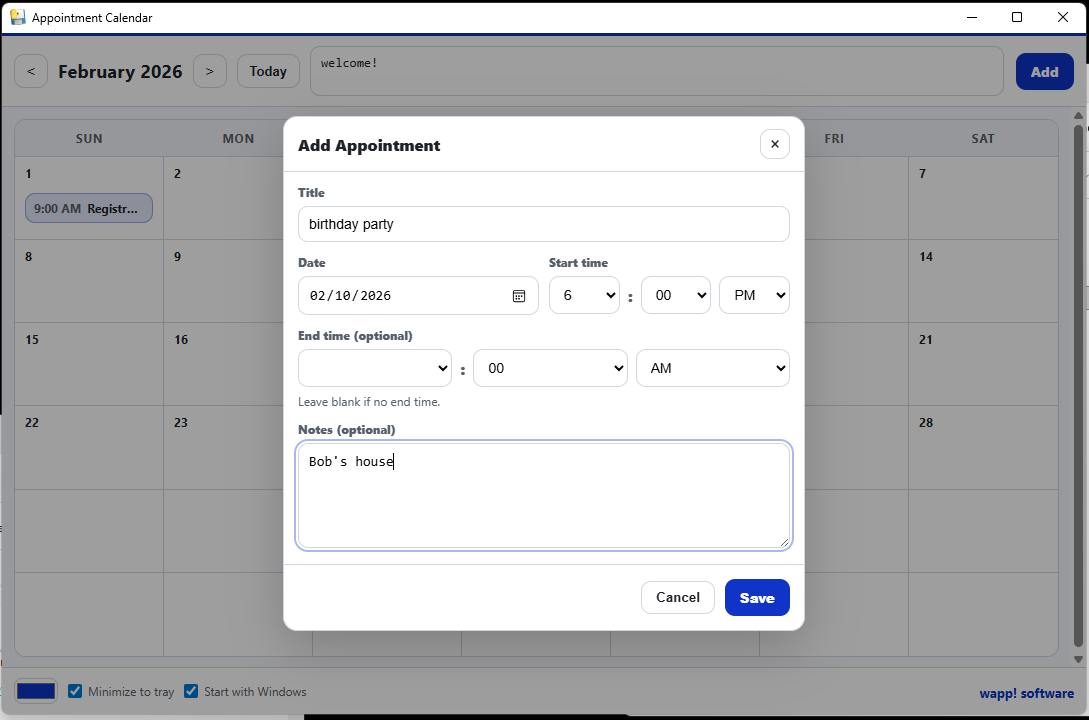Click the Title field containing birthday party
Viewport: 1089px width, 720px height.
(x=544, y=224)
